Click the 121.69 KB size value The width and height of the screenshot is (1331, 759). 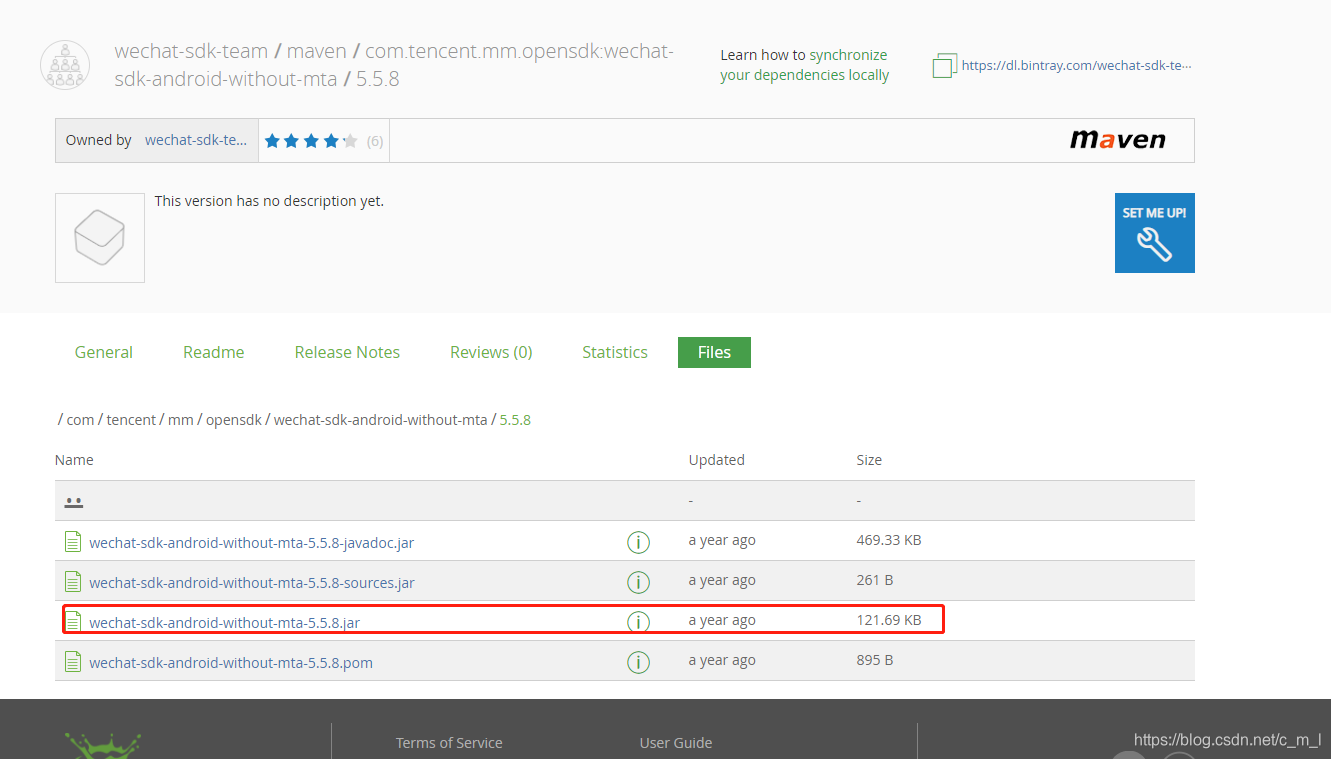click(889, 620)
